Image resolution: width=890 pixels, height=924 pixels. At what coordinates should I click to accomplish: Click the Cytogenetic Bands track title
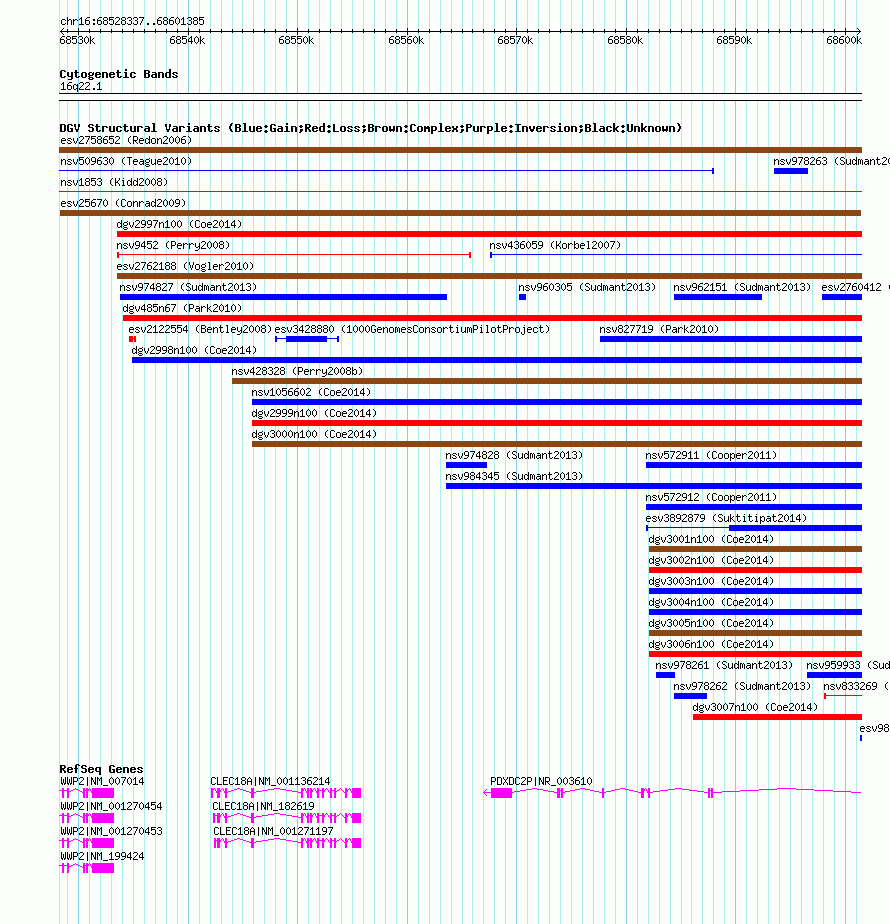[x=118, y=74]
